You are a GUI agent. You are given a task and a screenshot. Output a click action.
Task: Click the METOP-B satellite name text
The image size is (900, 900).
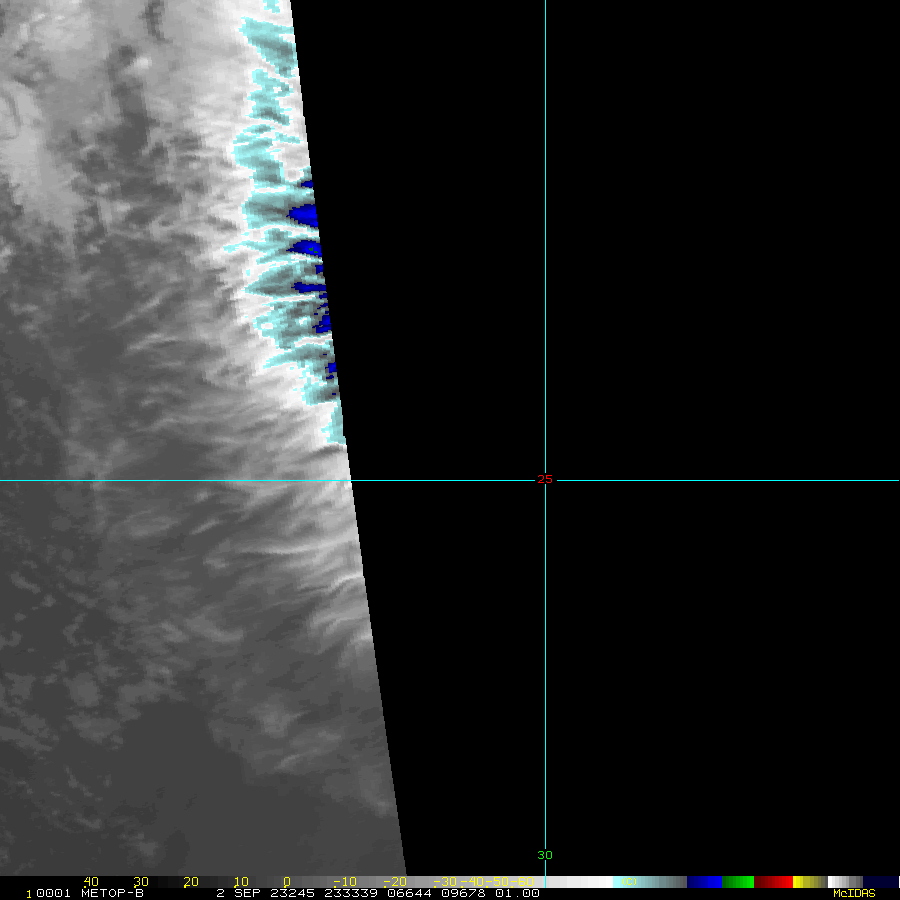coord(112,893)
